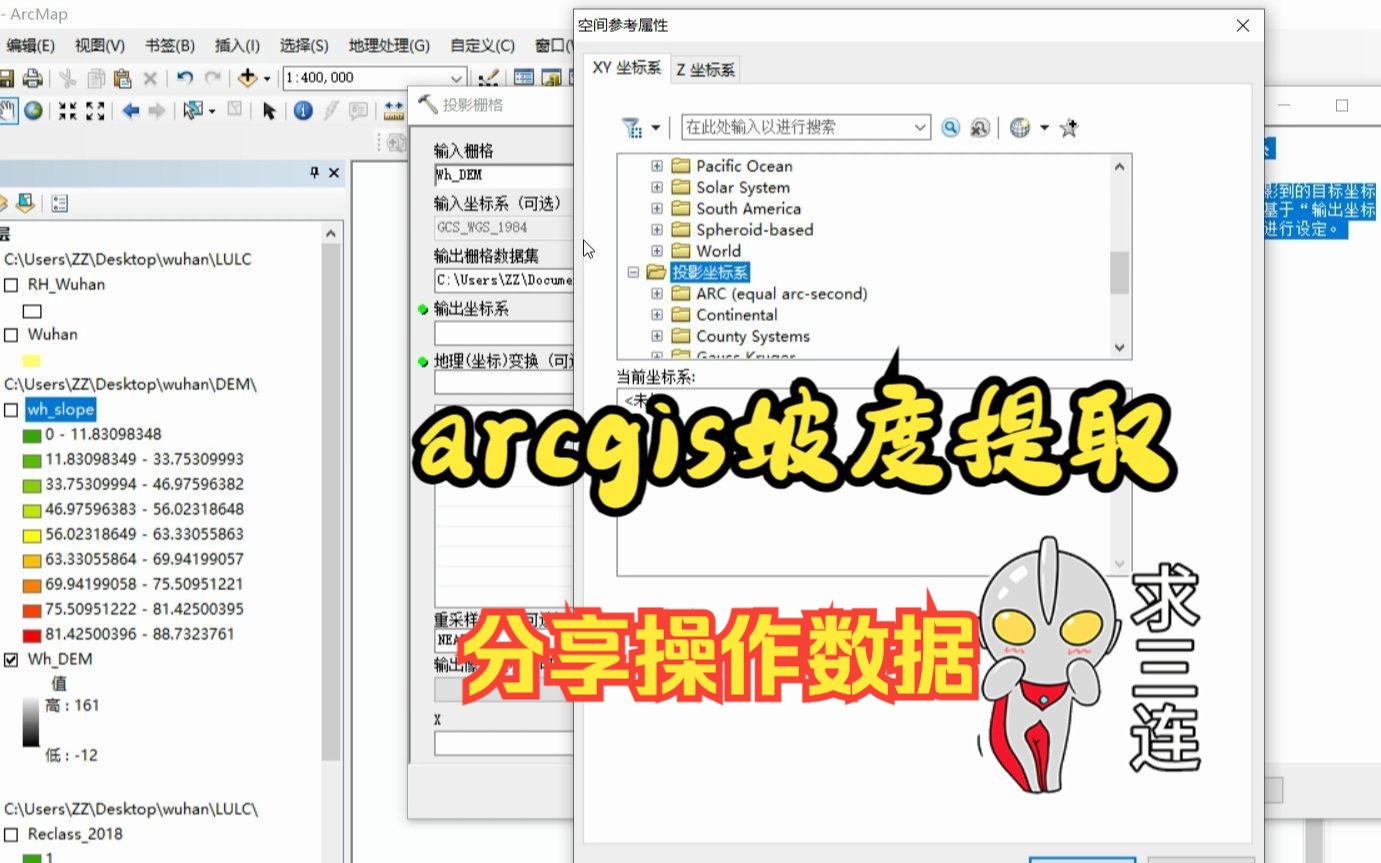Toggle the RH_Wuhan layer checkbox
The height and width of the screenshot is (863, 1381).
tap(11, 285)
